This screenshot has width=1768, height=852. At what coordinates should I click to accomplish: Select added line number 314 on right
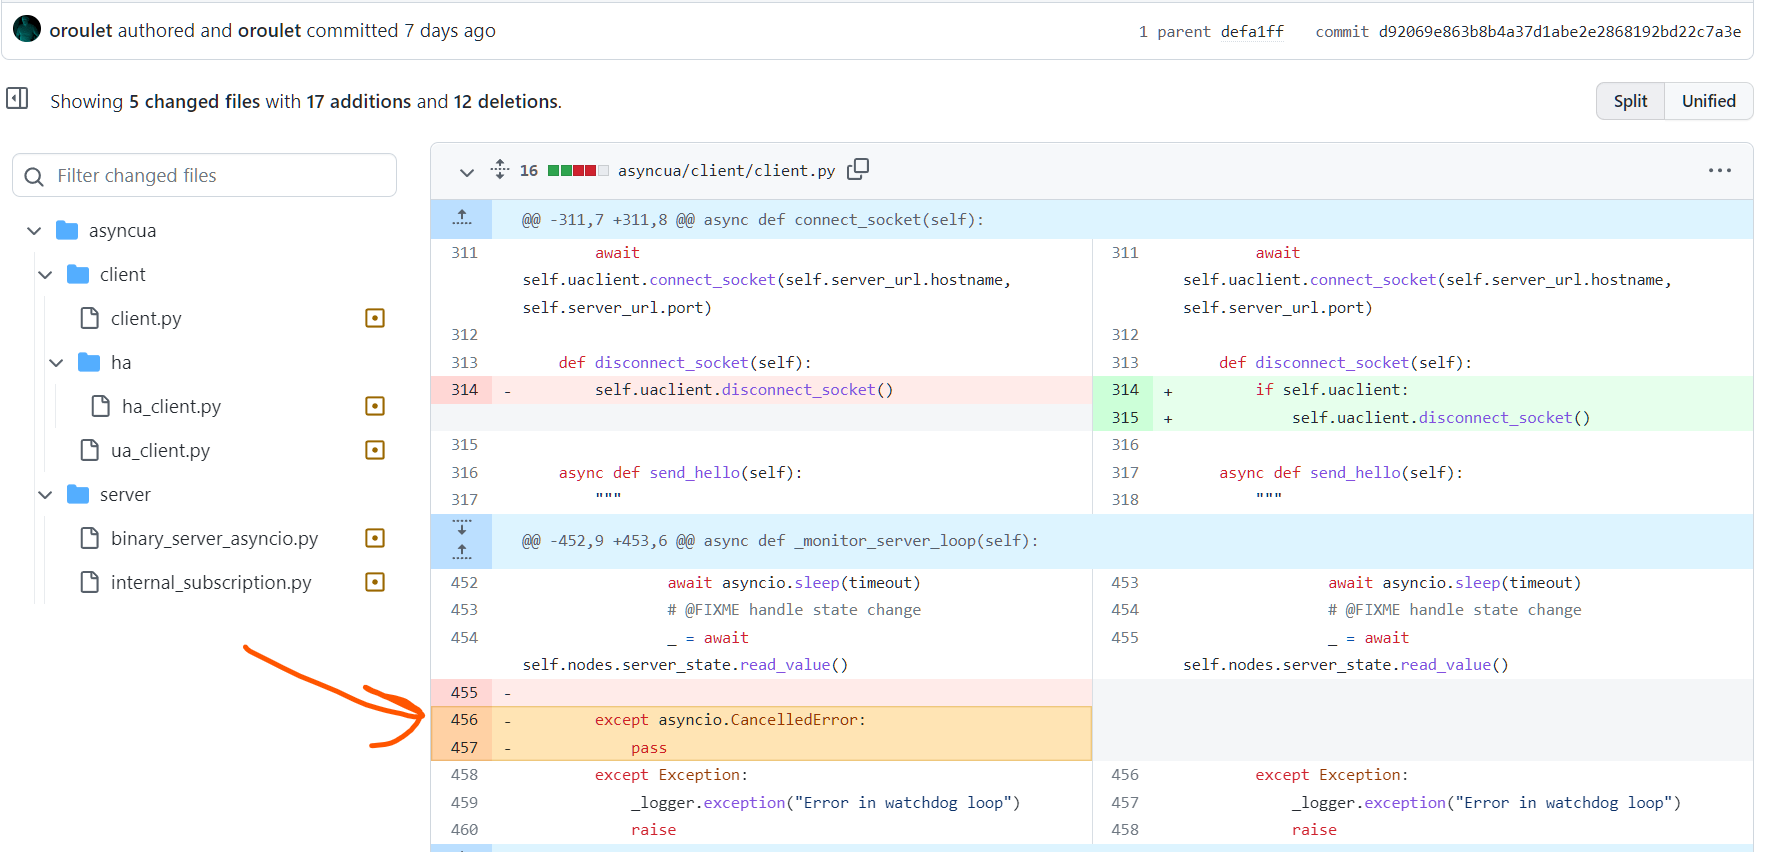coord(1125,389)
